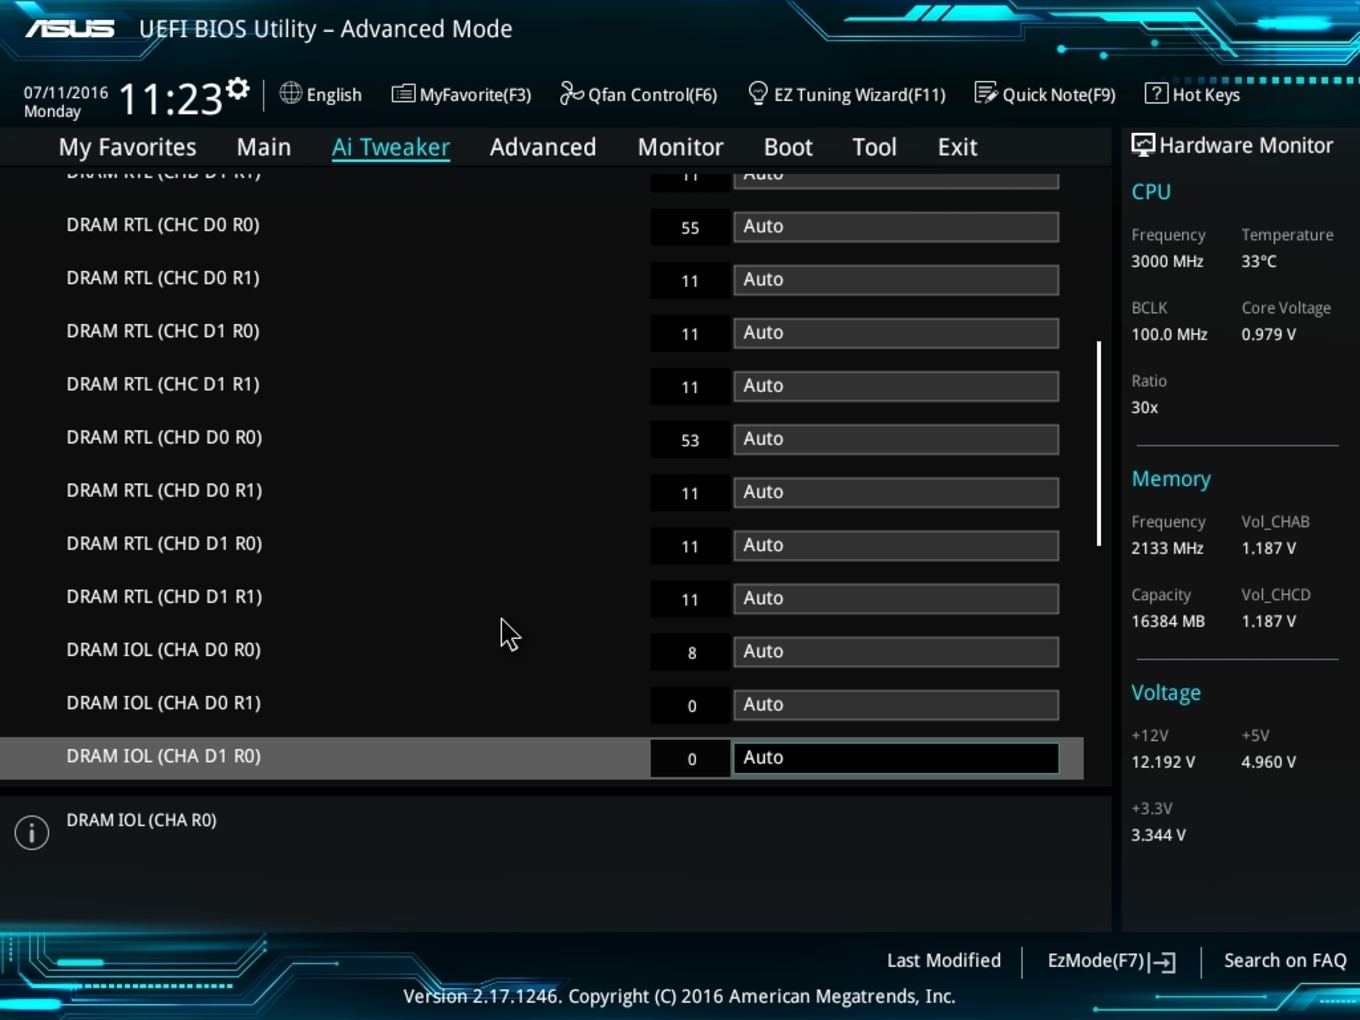This screenshot has width=1360, height=1020.
Task: Select the Ai Tweaker tab
Action: (391, 147)
